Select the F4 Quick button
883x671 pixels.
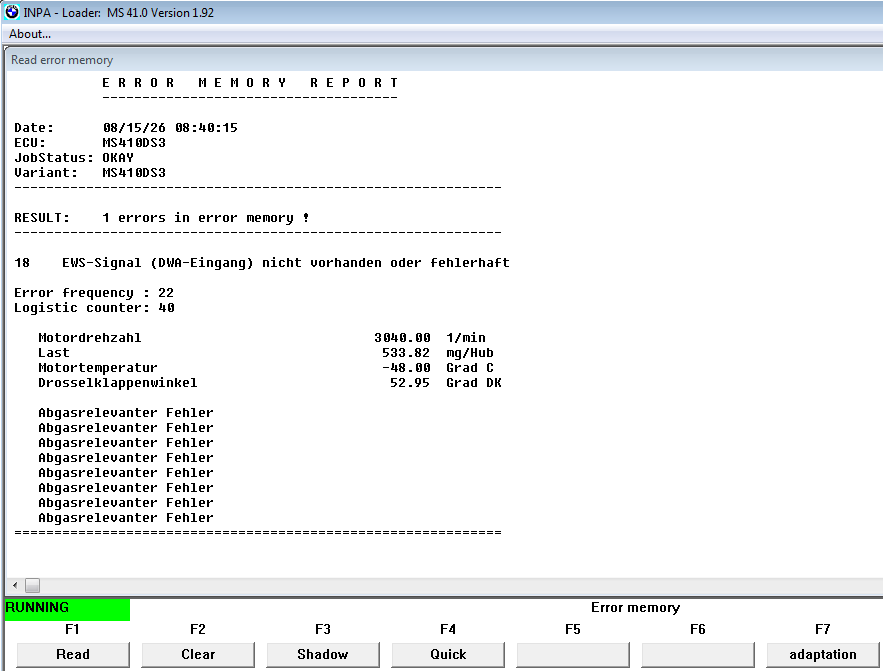448,655
